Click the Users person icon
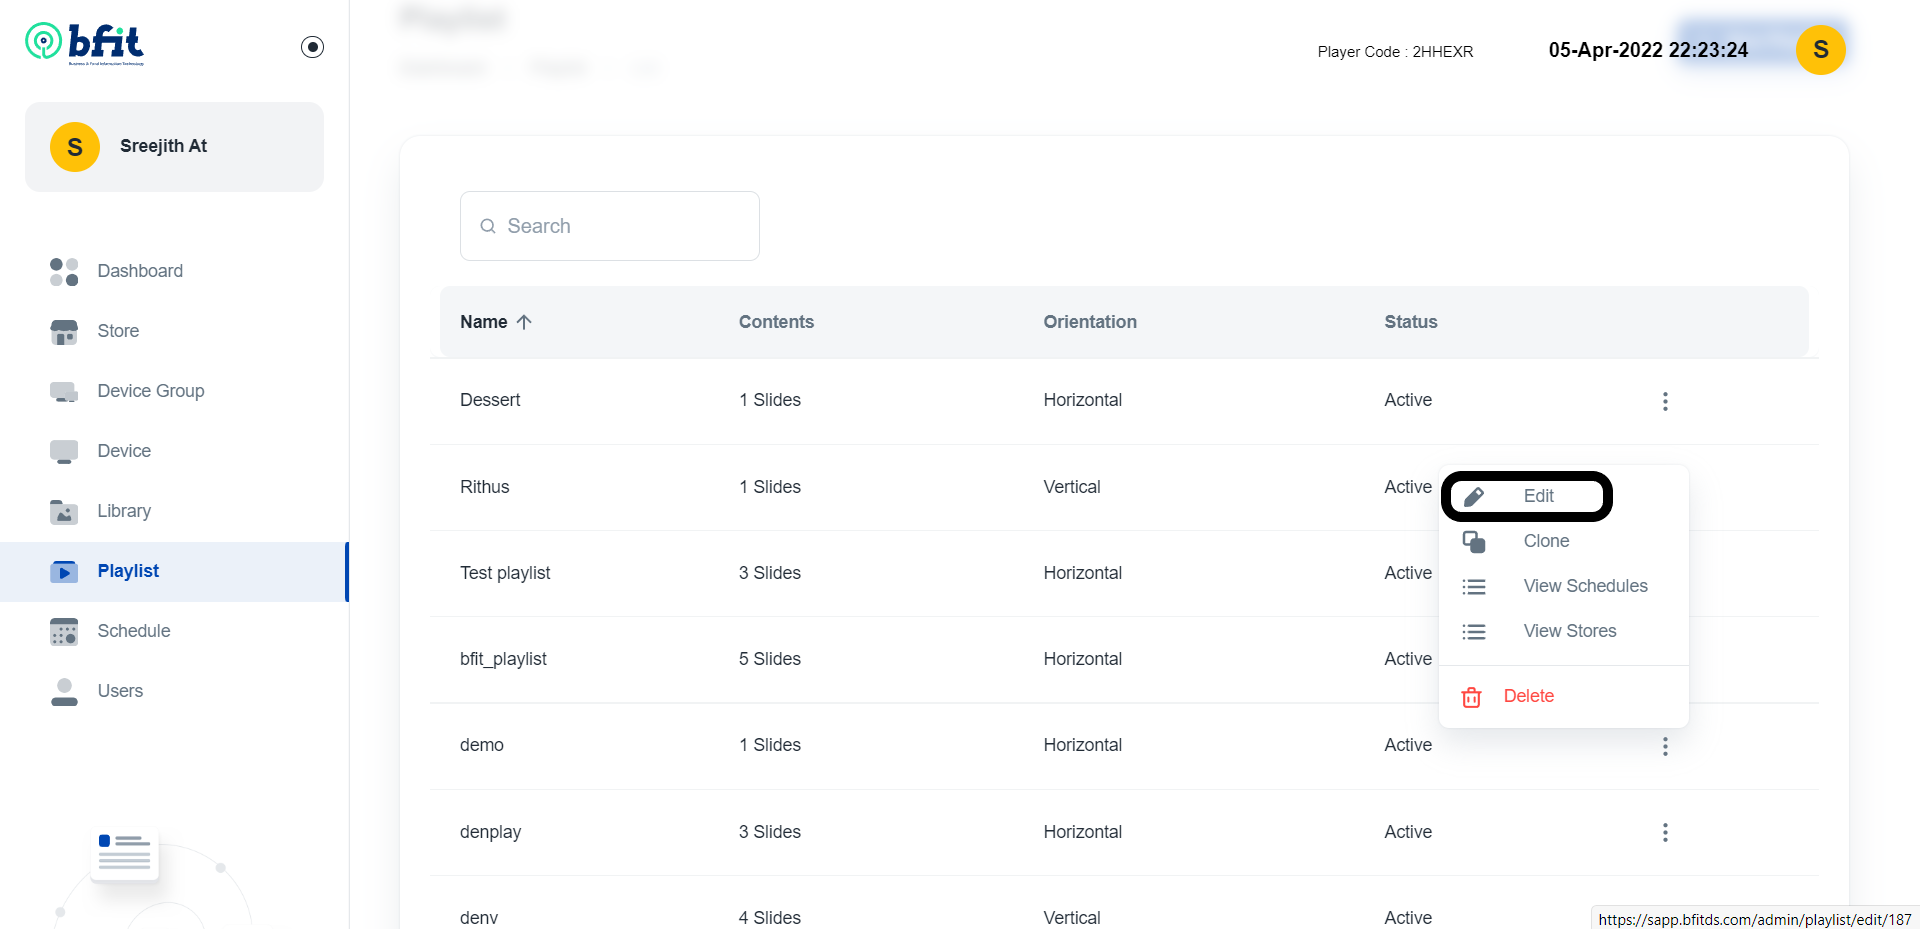The width and height of the screenshot is (1920, 929). (x=64, y=692)
